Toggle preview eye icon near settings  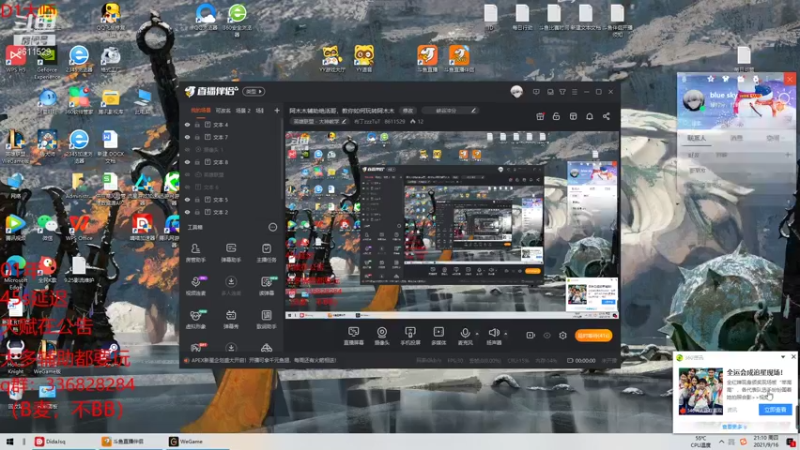click(x=547, y=335)
